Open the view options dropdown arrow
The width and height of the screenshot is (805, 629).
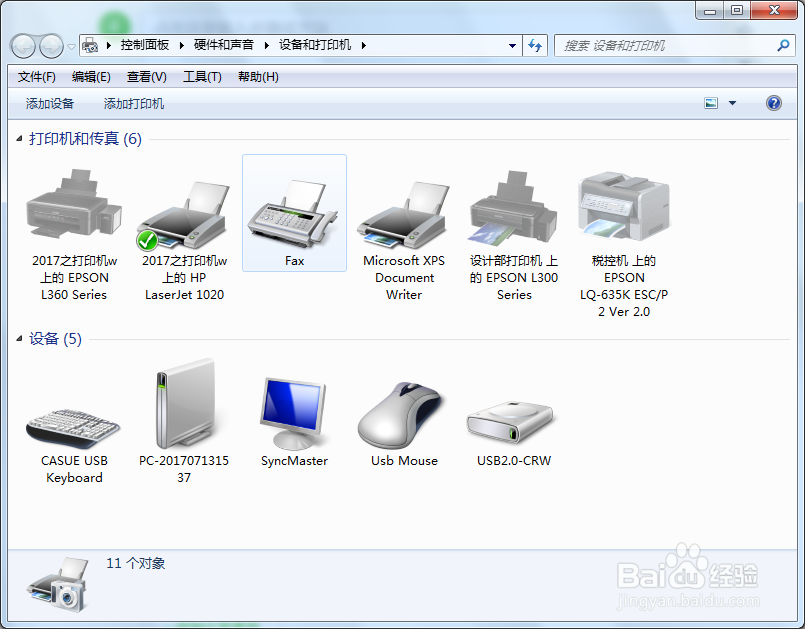[x=733, y=103]
